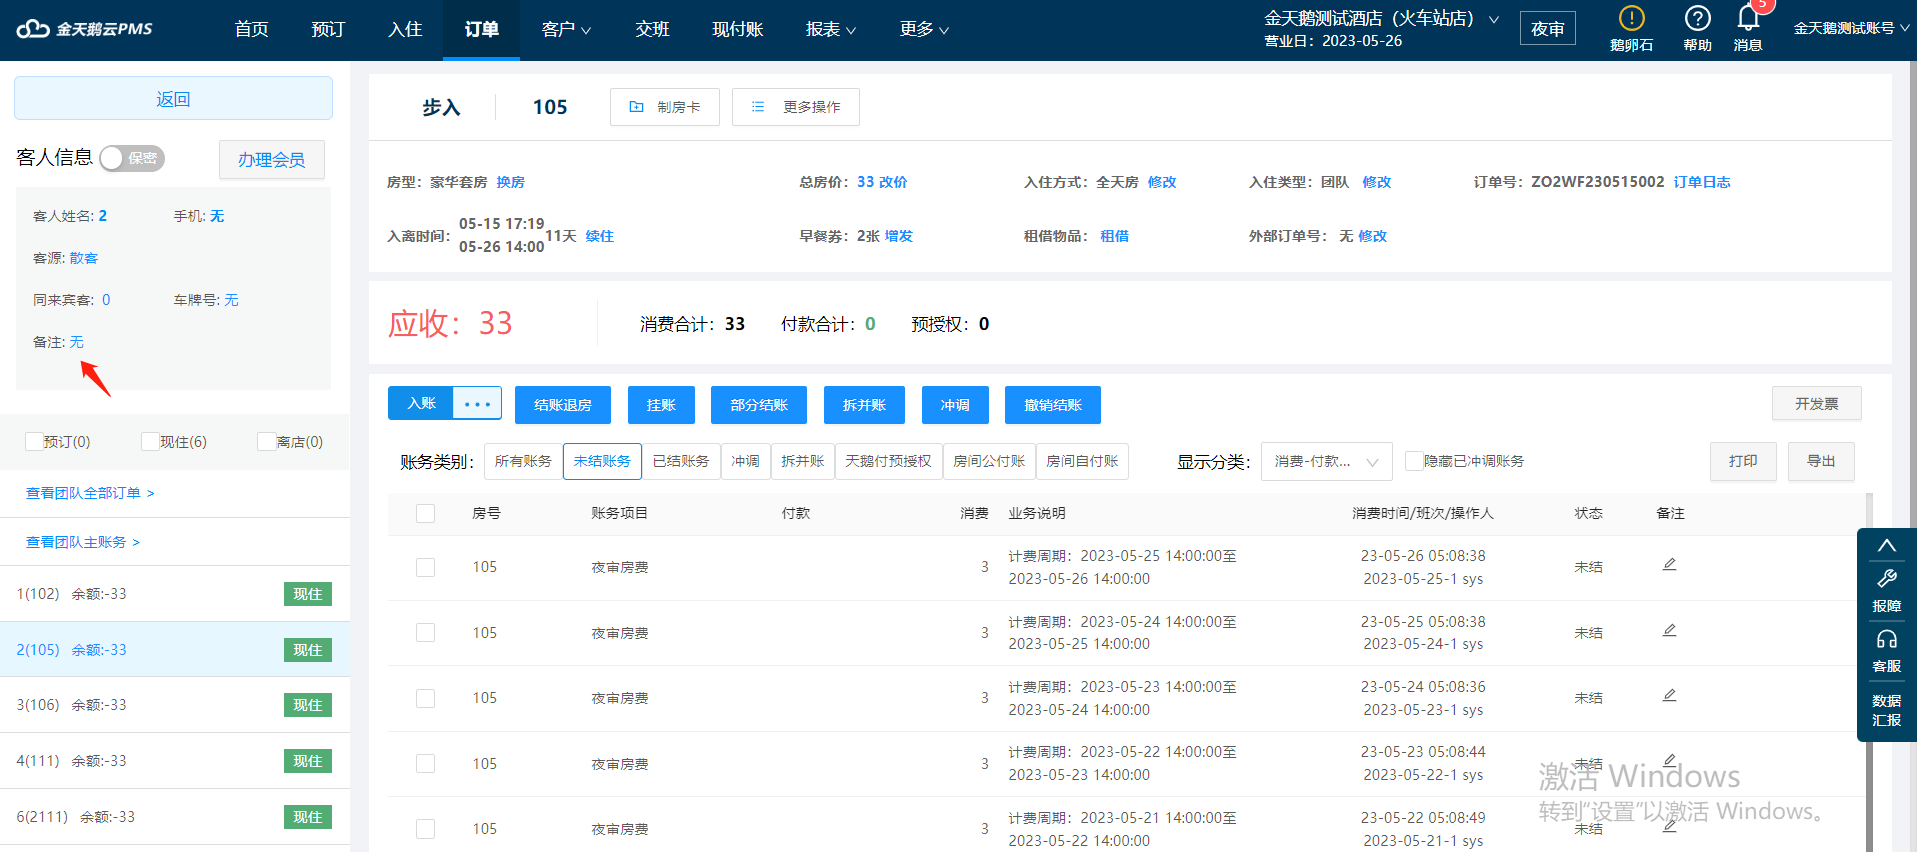The image size is (1917, 852).
Task: Open the 订单日志 link
Action: tap(1702, 182)
